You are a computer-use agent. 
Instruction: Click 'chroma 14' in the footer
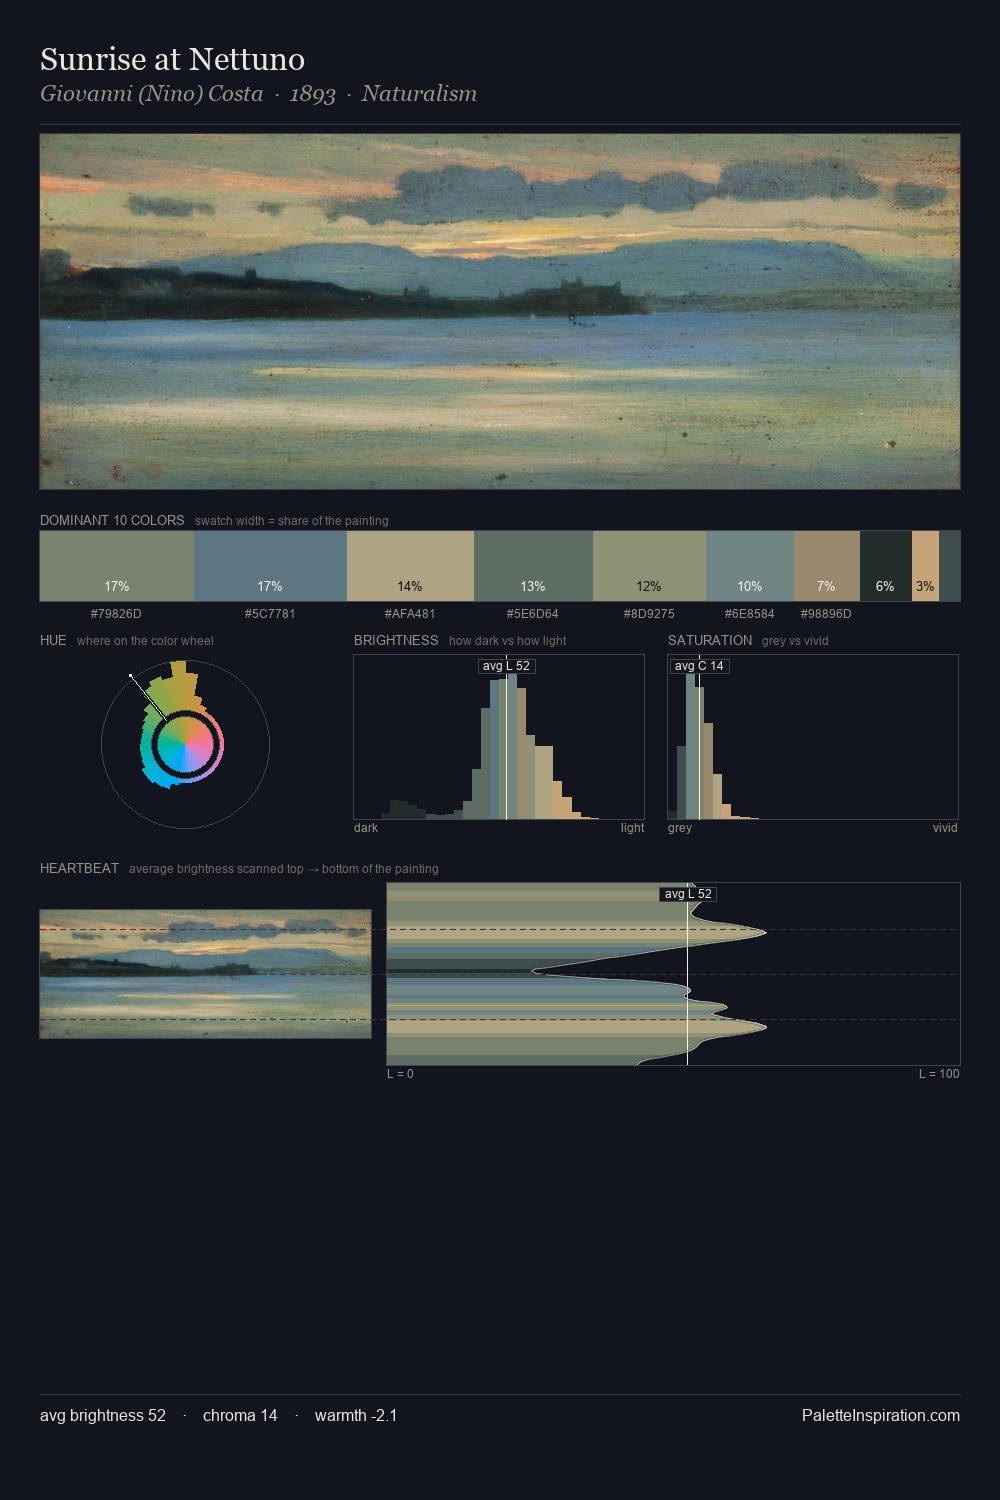240,1415
